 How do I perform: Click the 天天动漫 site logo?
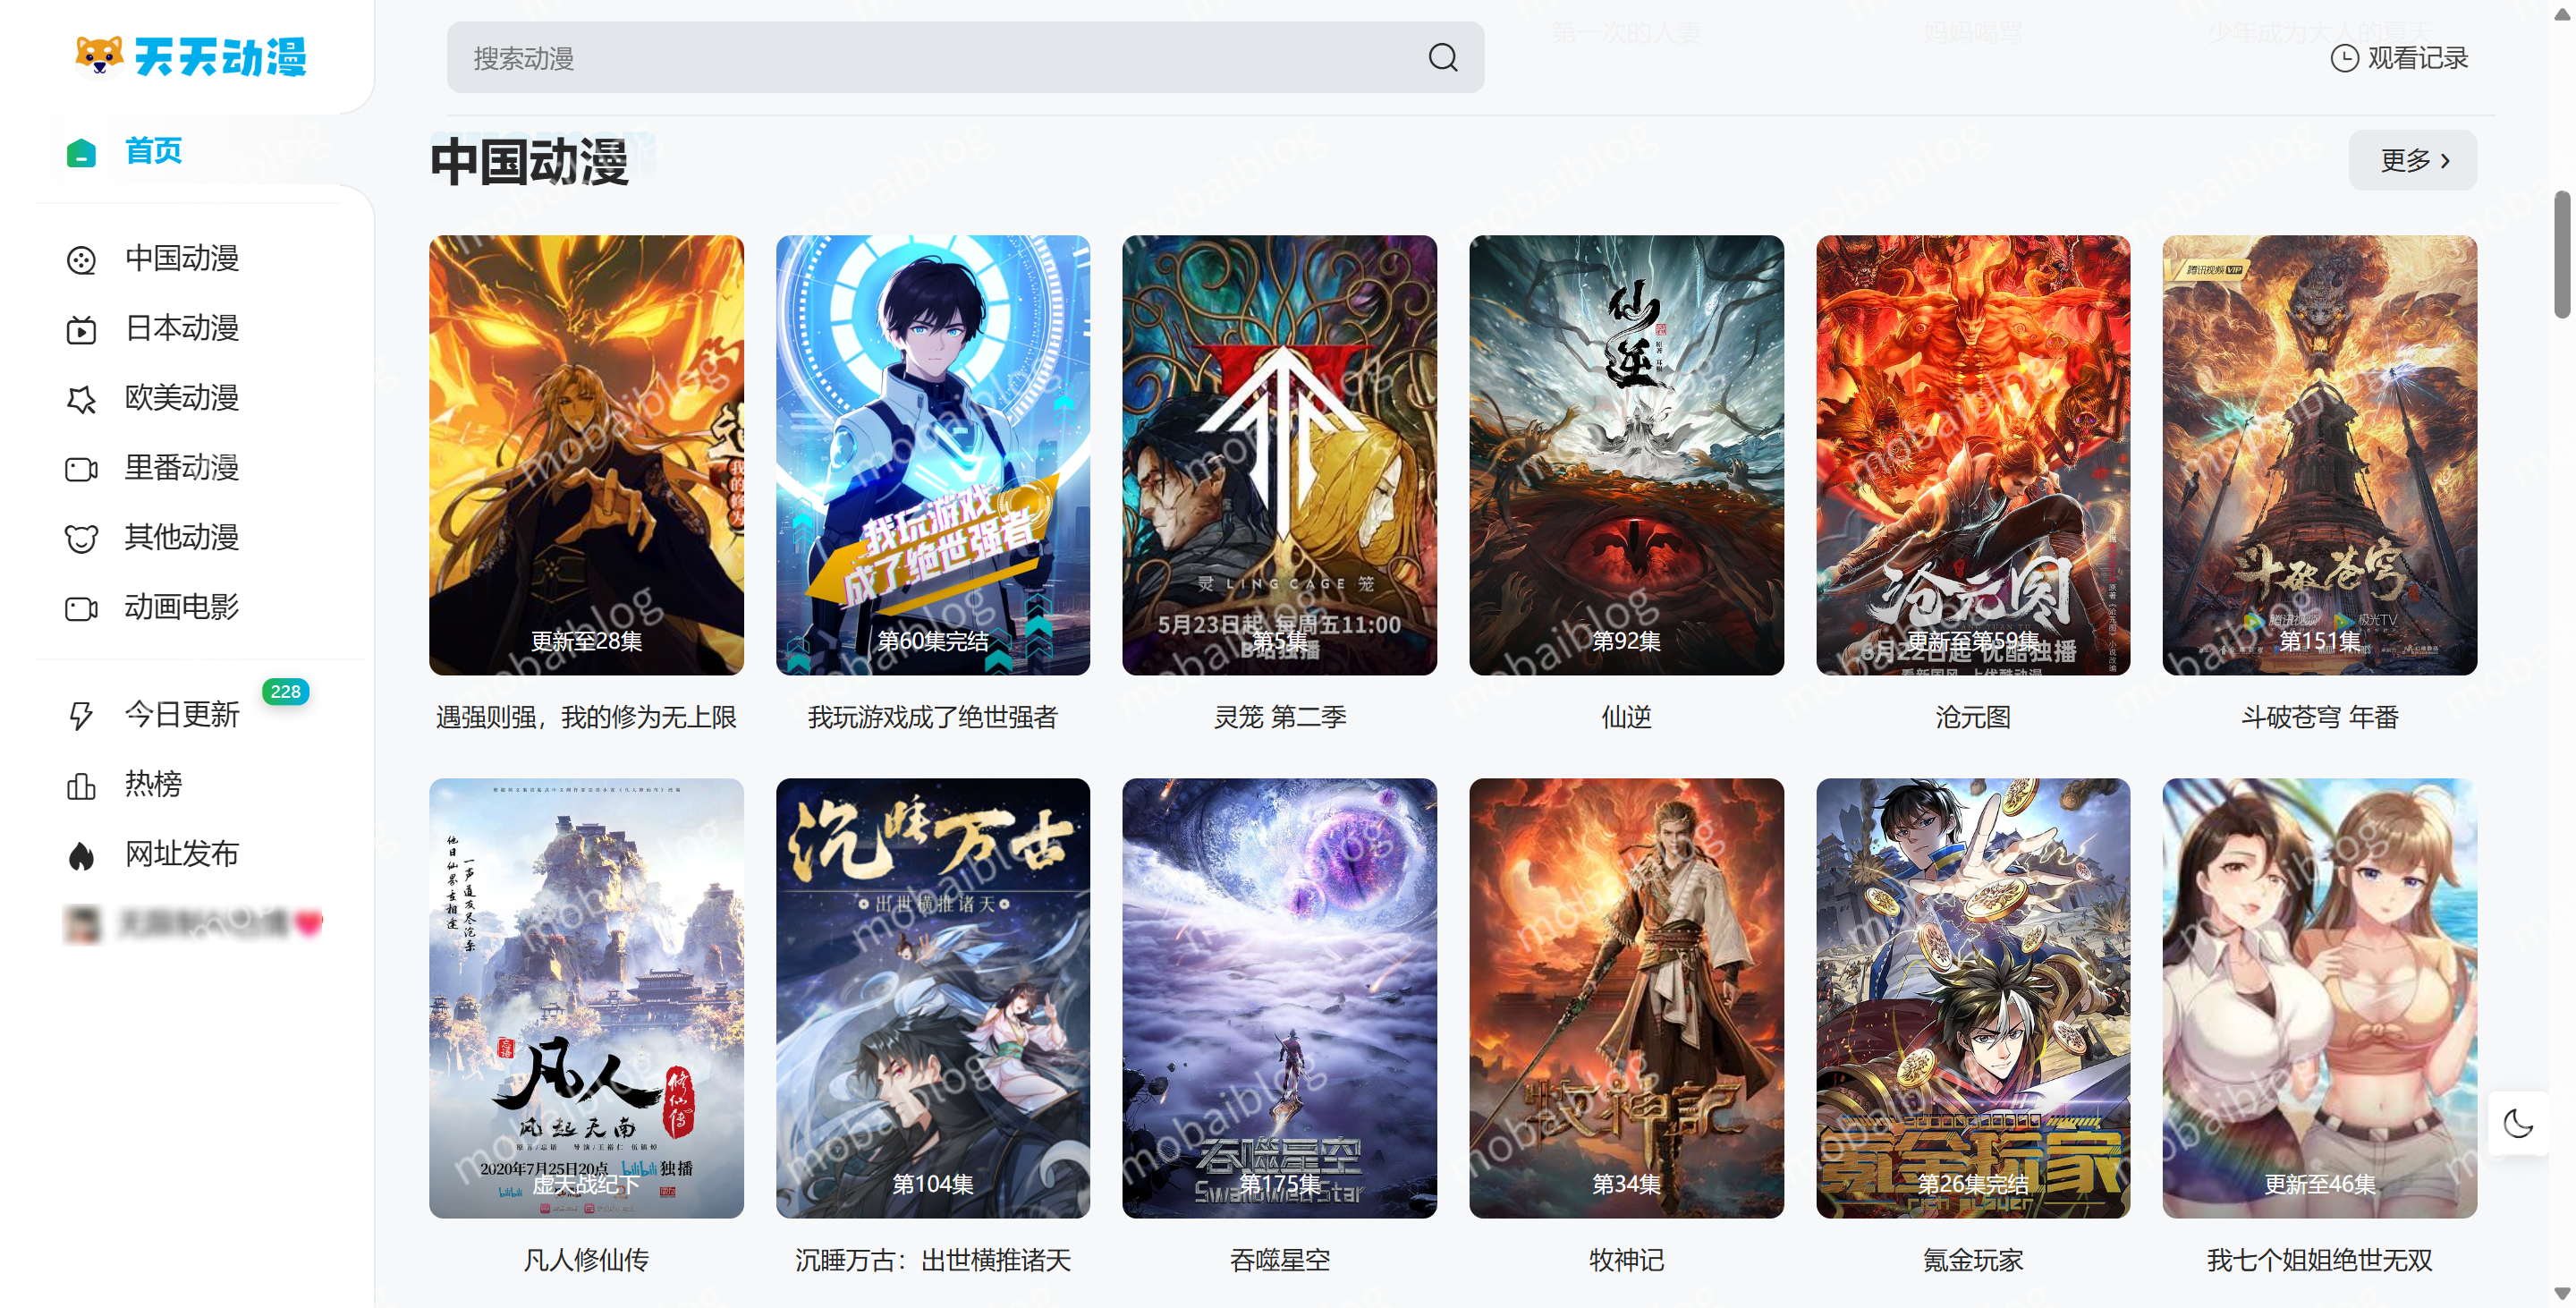(x=190, y=57)
